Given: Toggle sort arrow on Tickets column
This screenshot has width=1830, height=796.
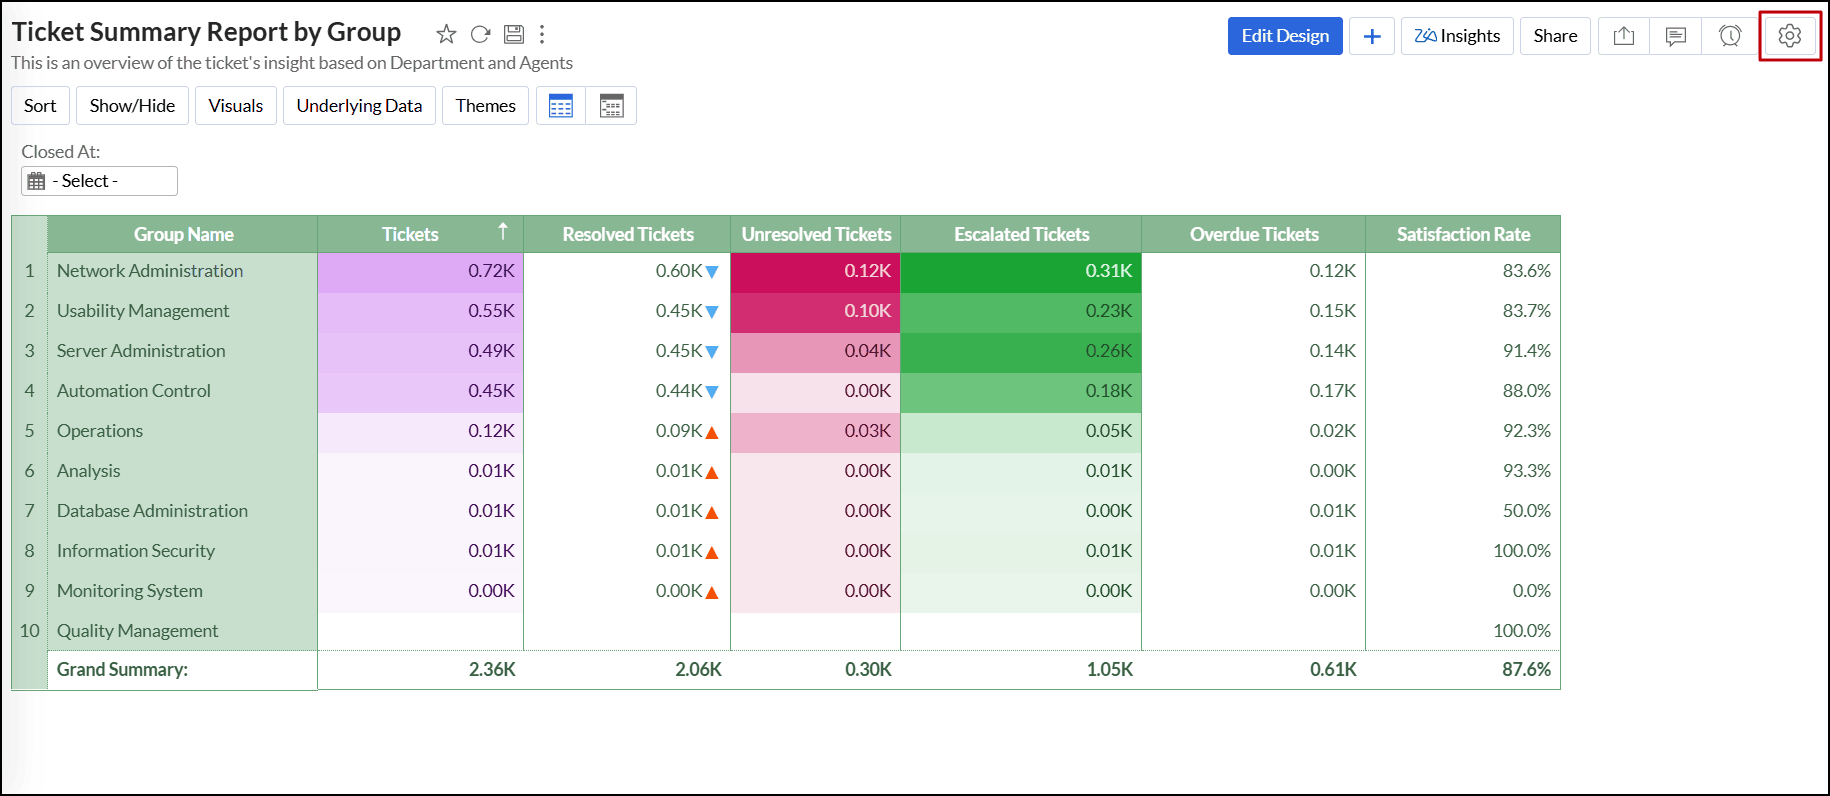Looking at the screenshot, I should tap(503, 232).
